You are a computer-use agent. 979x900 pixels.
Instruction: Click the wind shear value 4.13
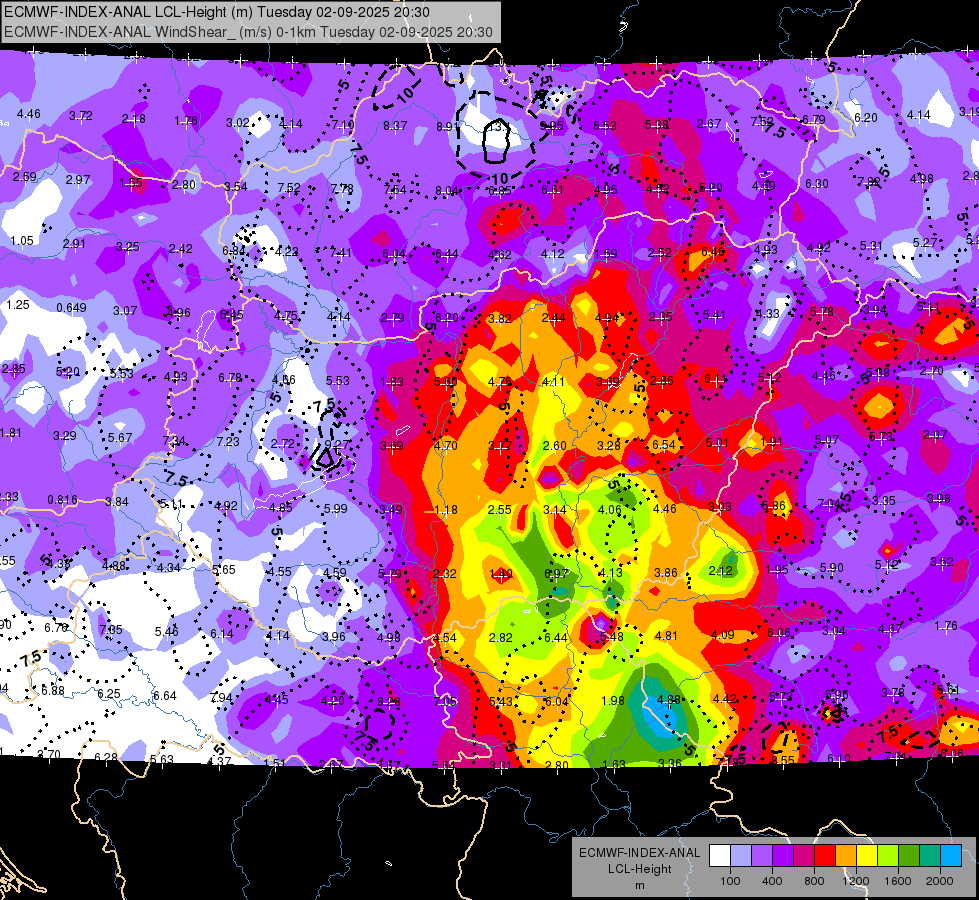pyautogui.click(x=611, y=573)
